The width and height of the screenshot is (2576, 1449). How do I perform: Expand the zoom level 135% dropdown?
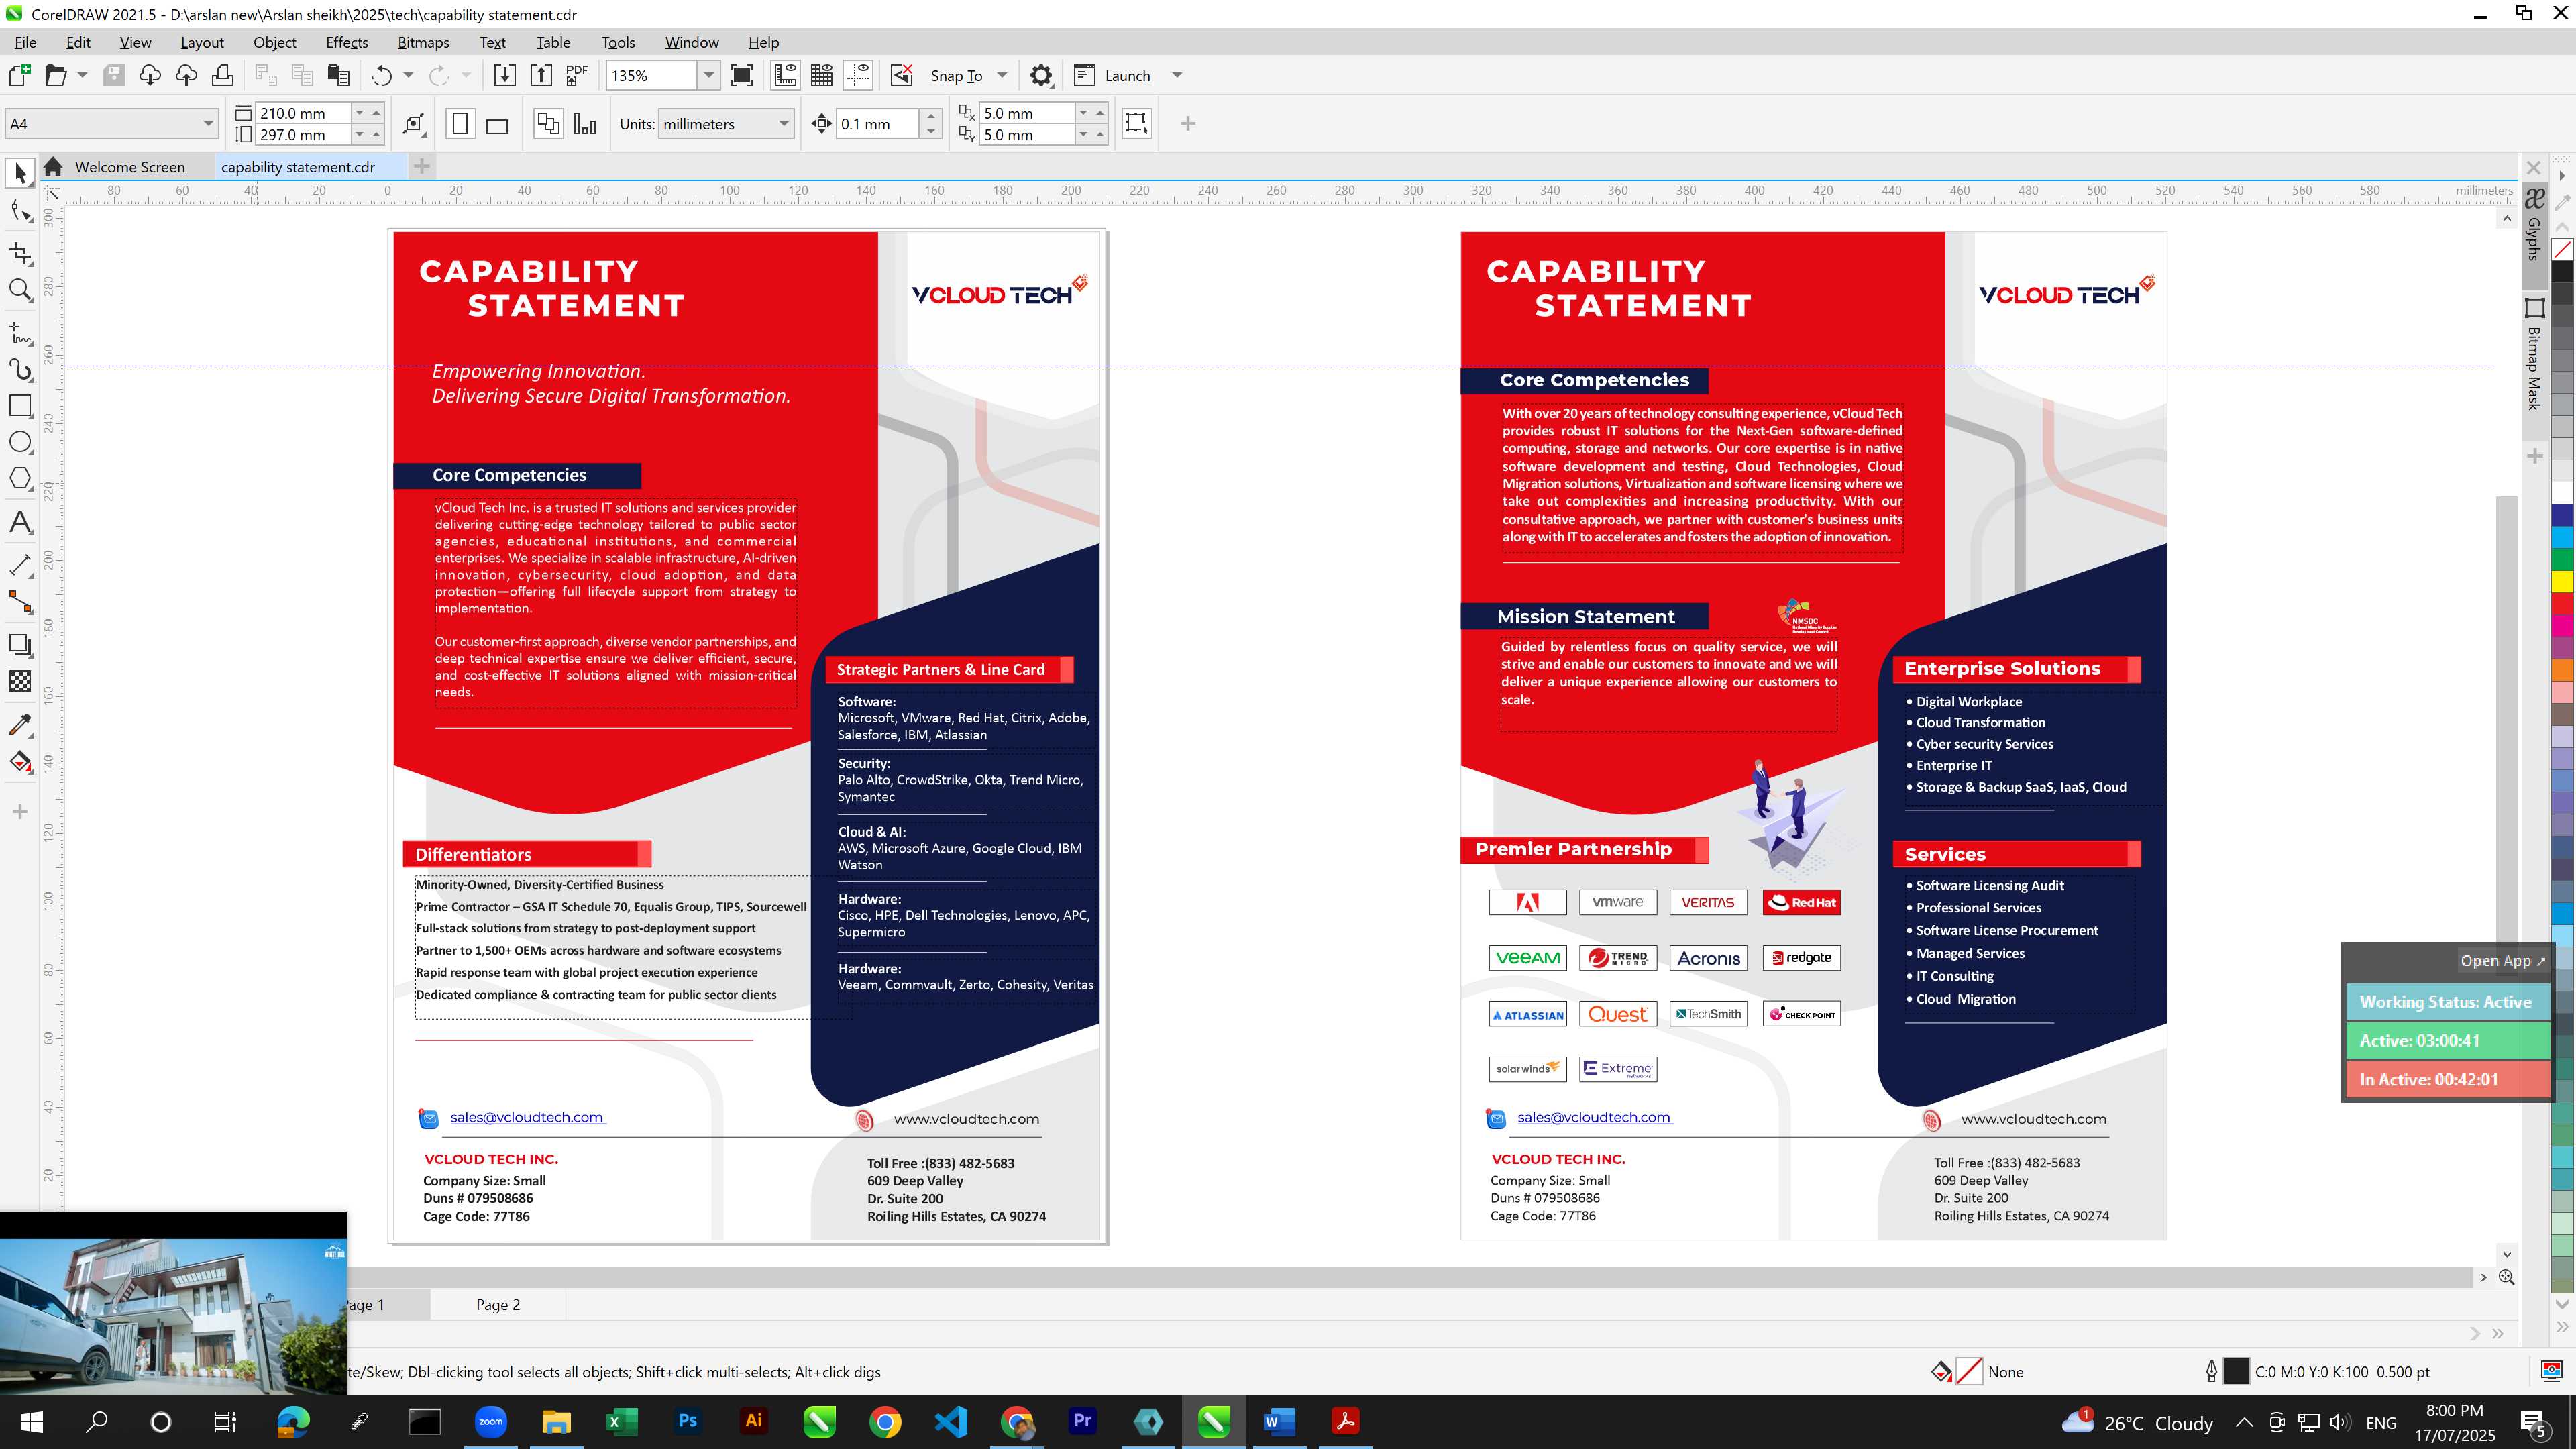(709, 75)
